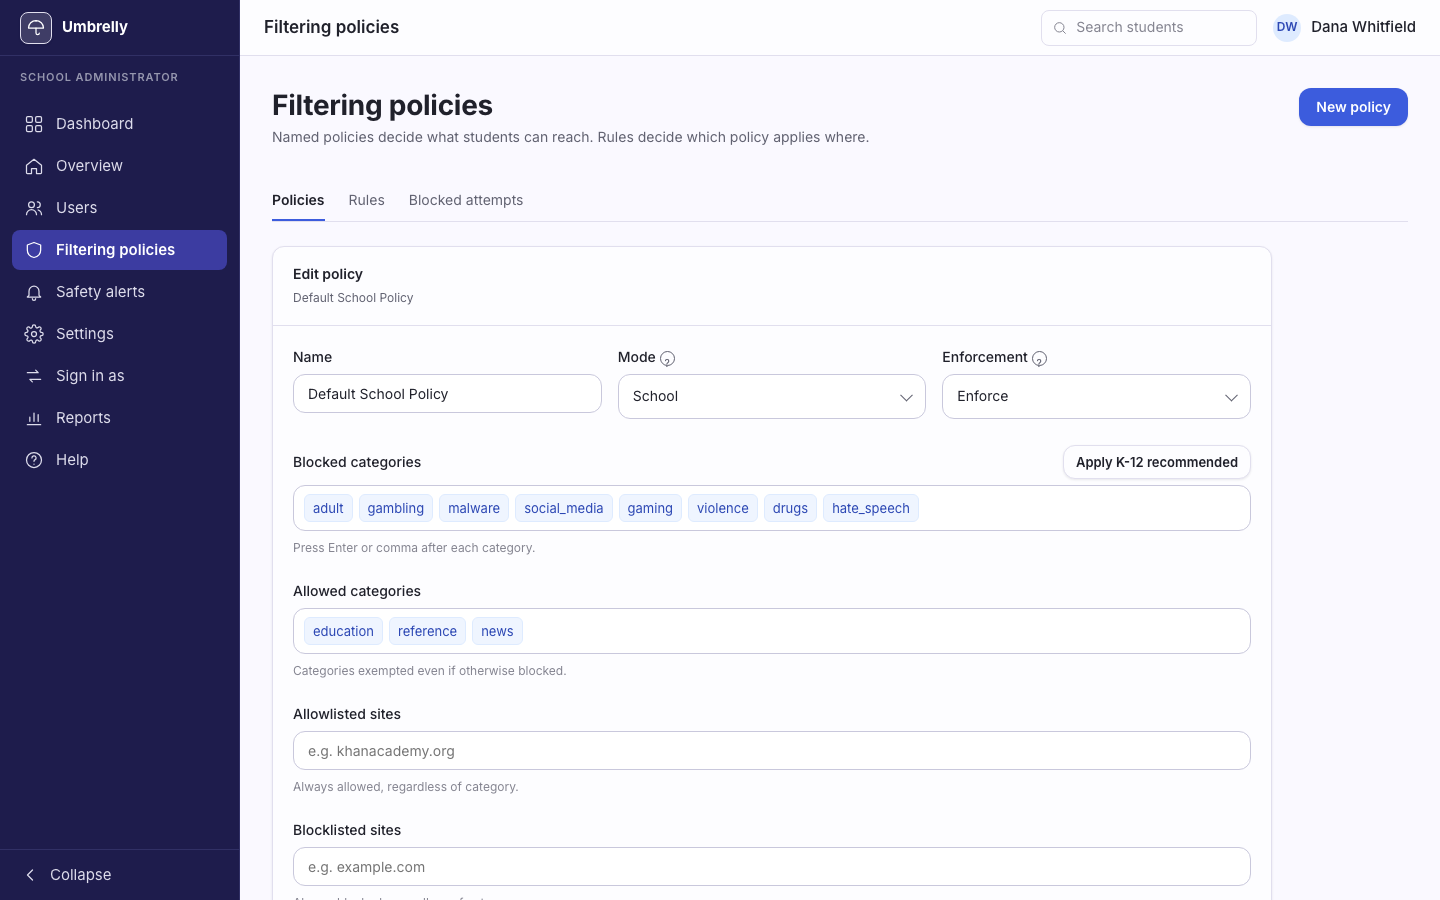
Task: Click the Allowlisted sites input field
Action: pos(772,751)
